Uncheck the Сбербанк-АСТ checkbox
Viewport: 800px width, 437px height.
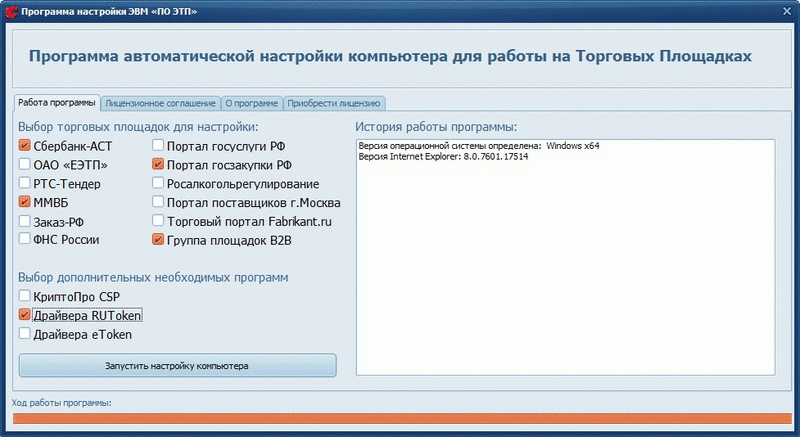24,146
